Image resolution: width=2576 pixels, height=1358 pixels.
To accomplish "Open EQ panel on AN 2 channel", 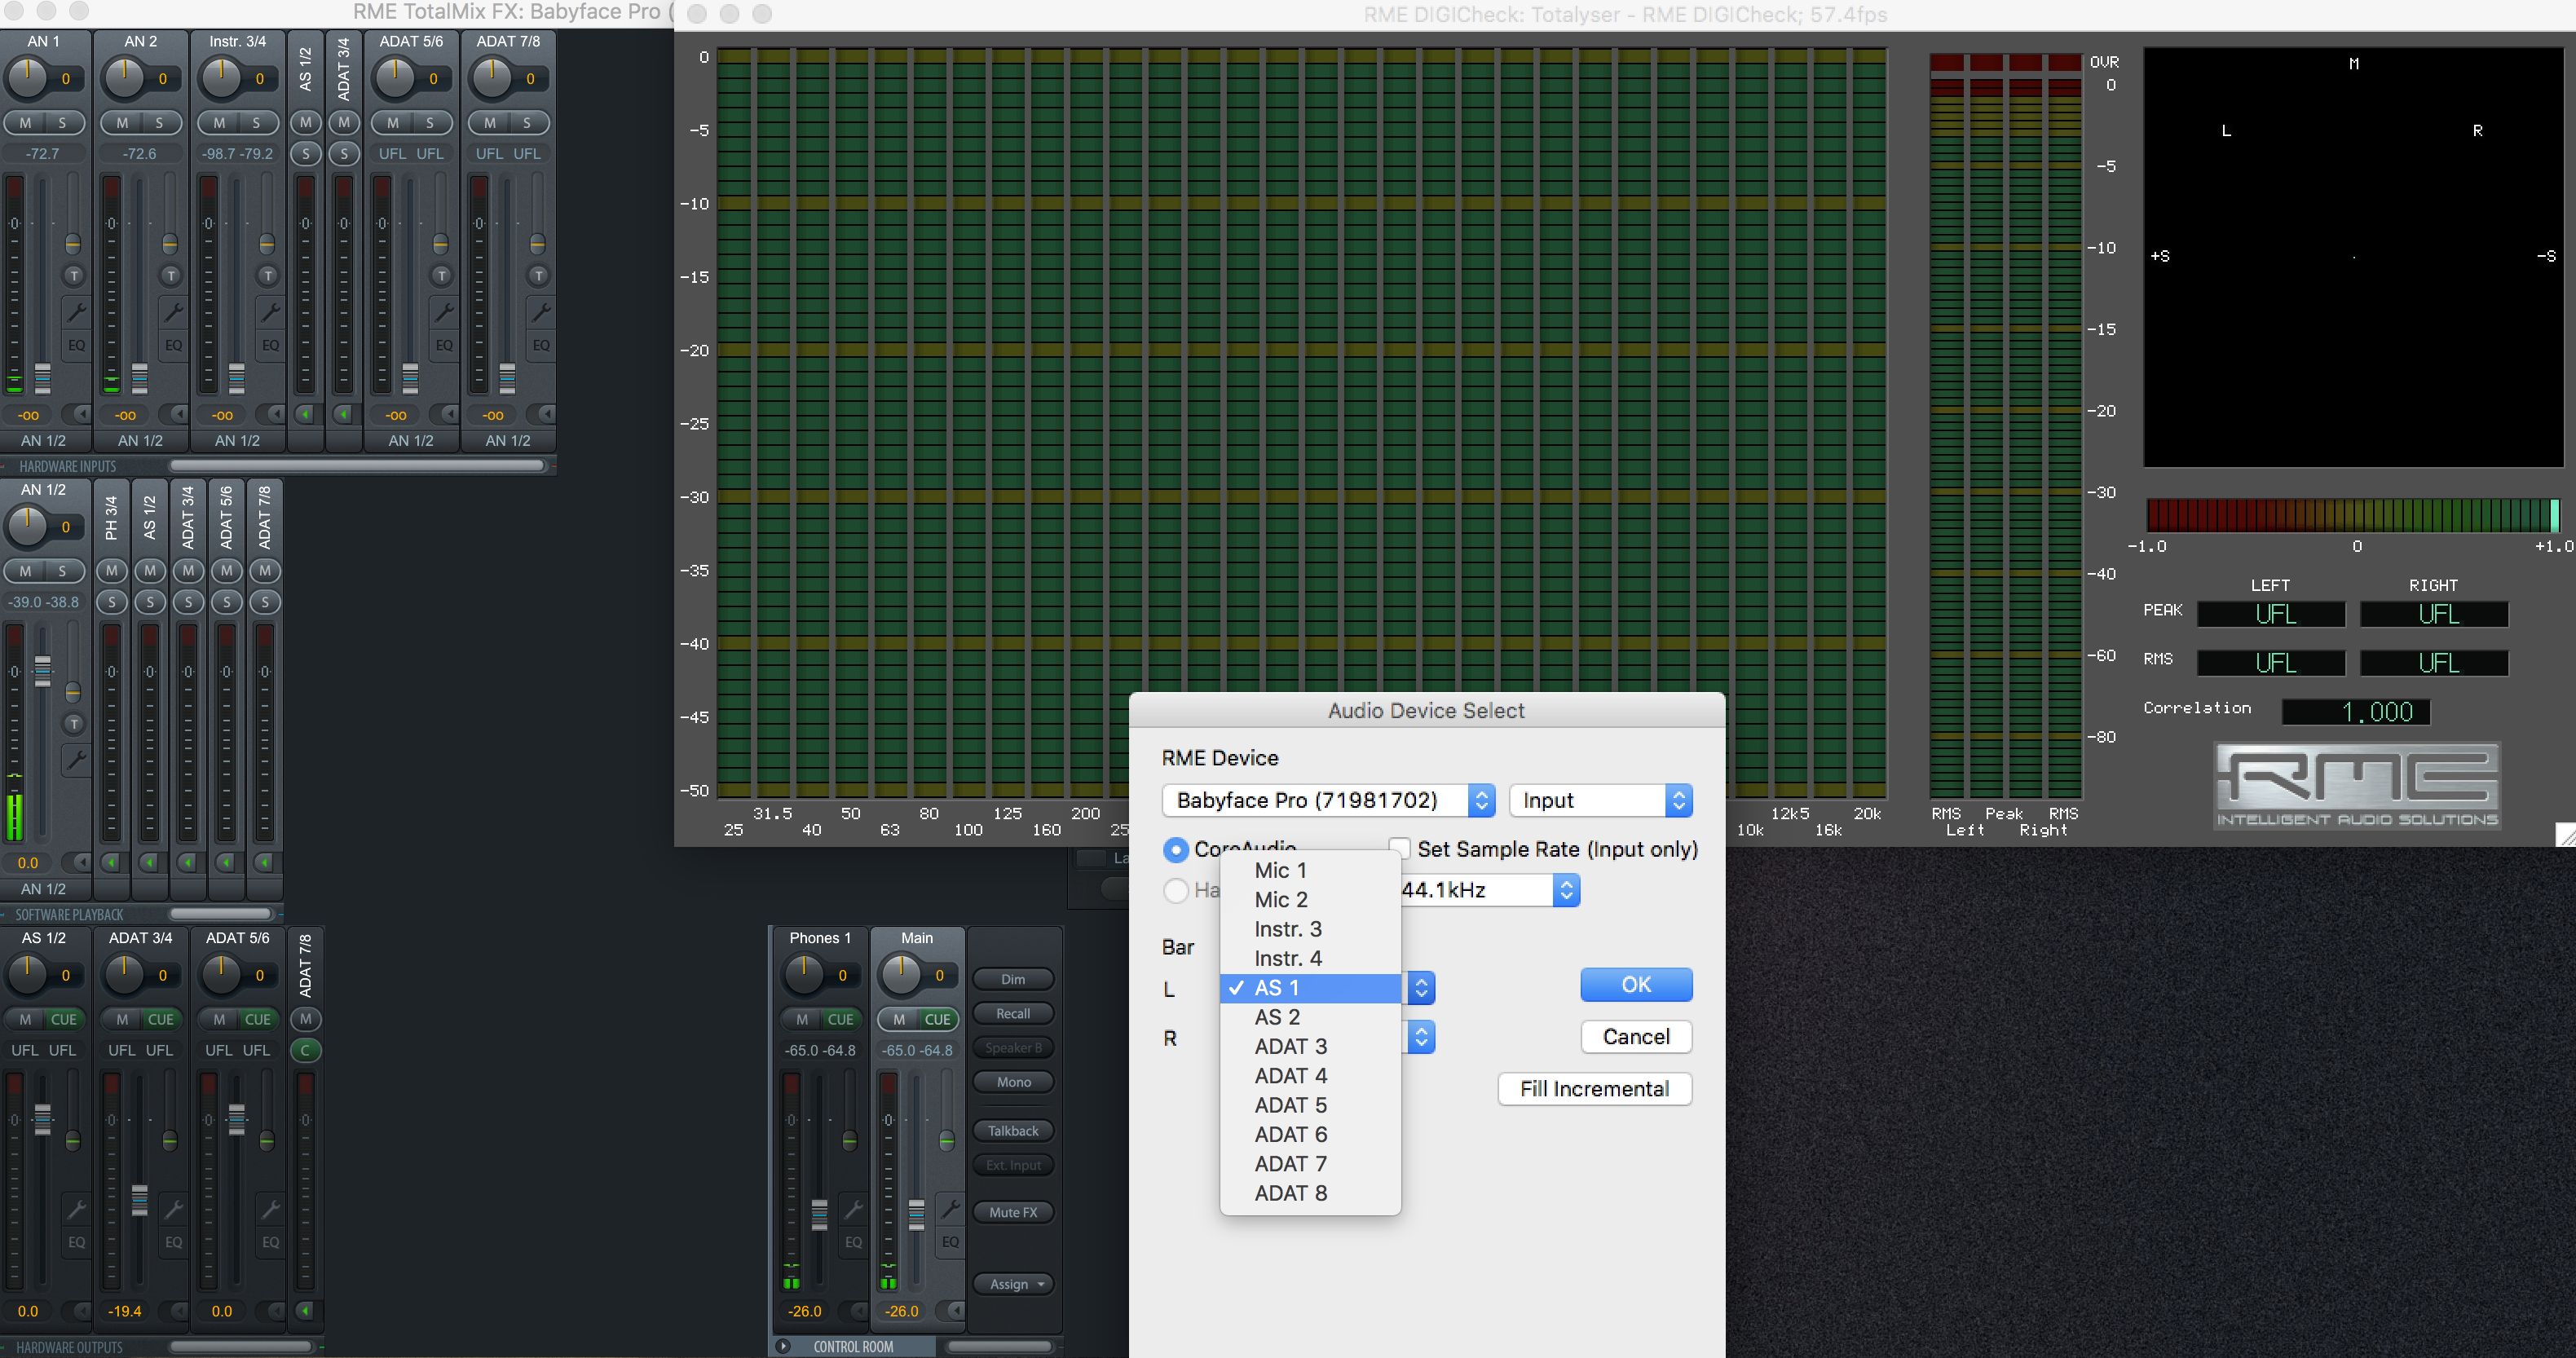I will pos(173,345).
